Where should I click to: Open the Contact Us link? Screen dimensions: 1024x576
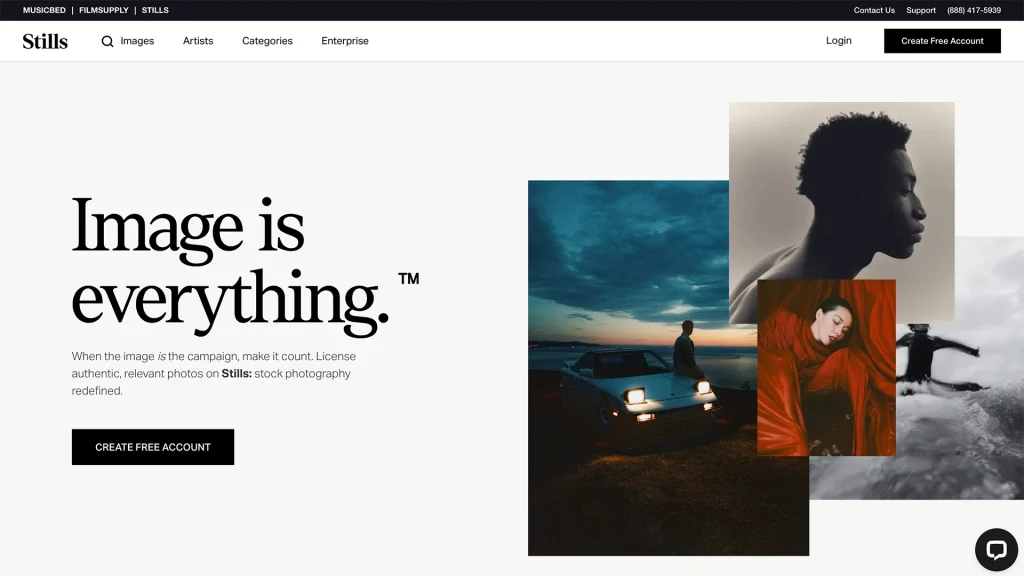click(874, 10)
